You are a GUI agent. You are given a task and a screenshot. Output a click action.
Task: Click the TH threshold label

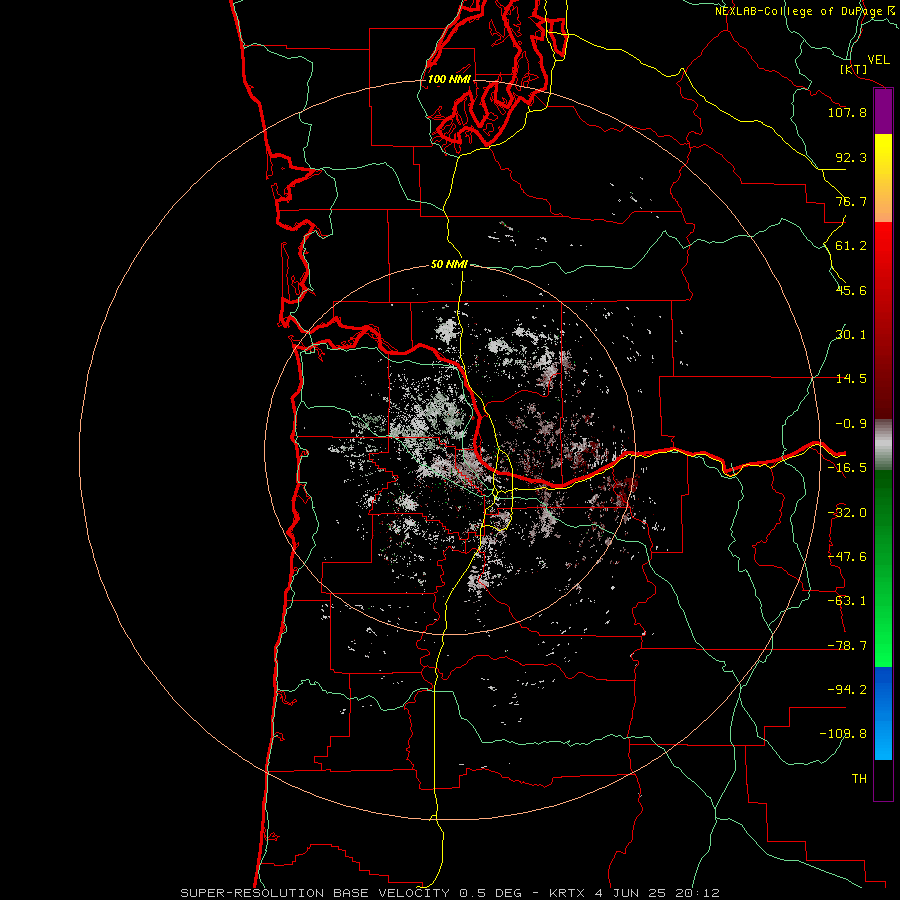pyautogui.click(x=859, y=779)
